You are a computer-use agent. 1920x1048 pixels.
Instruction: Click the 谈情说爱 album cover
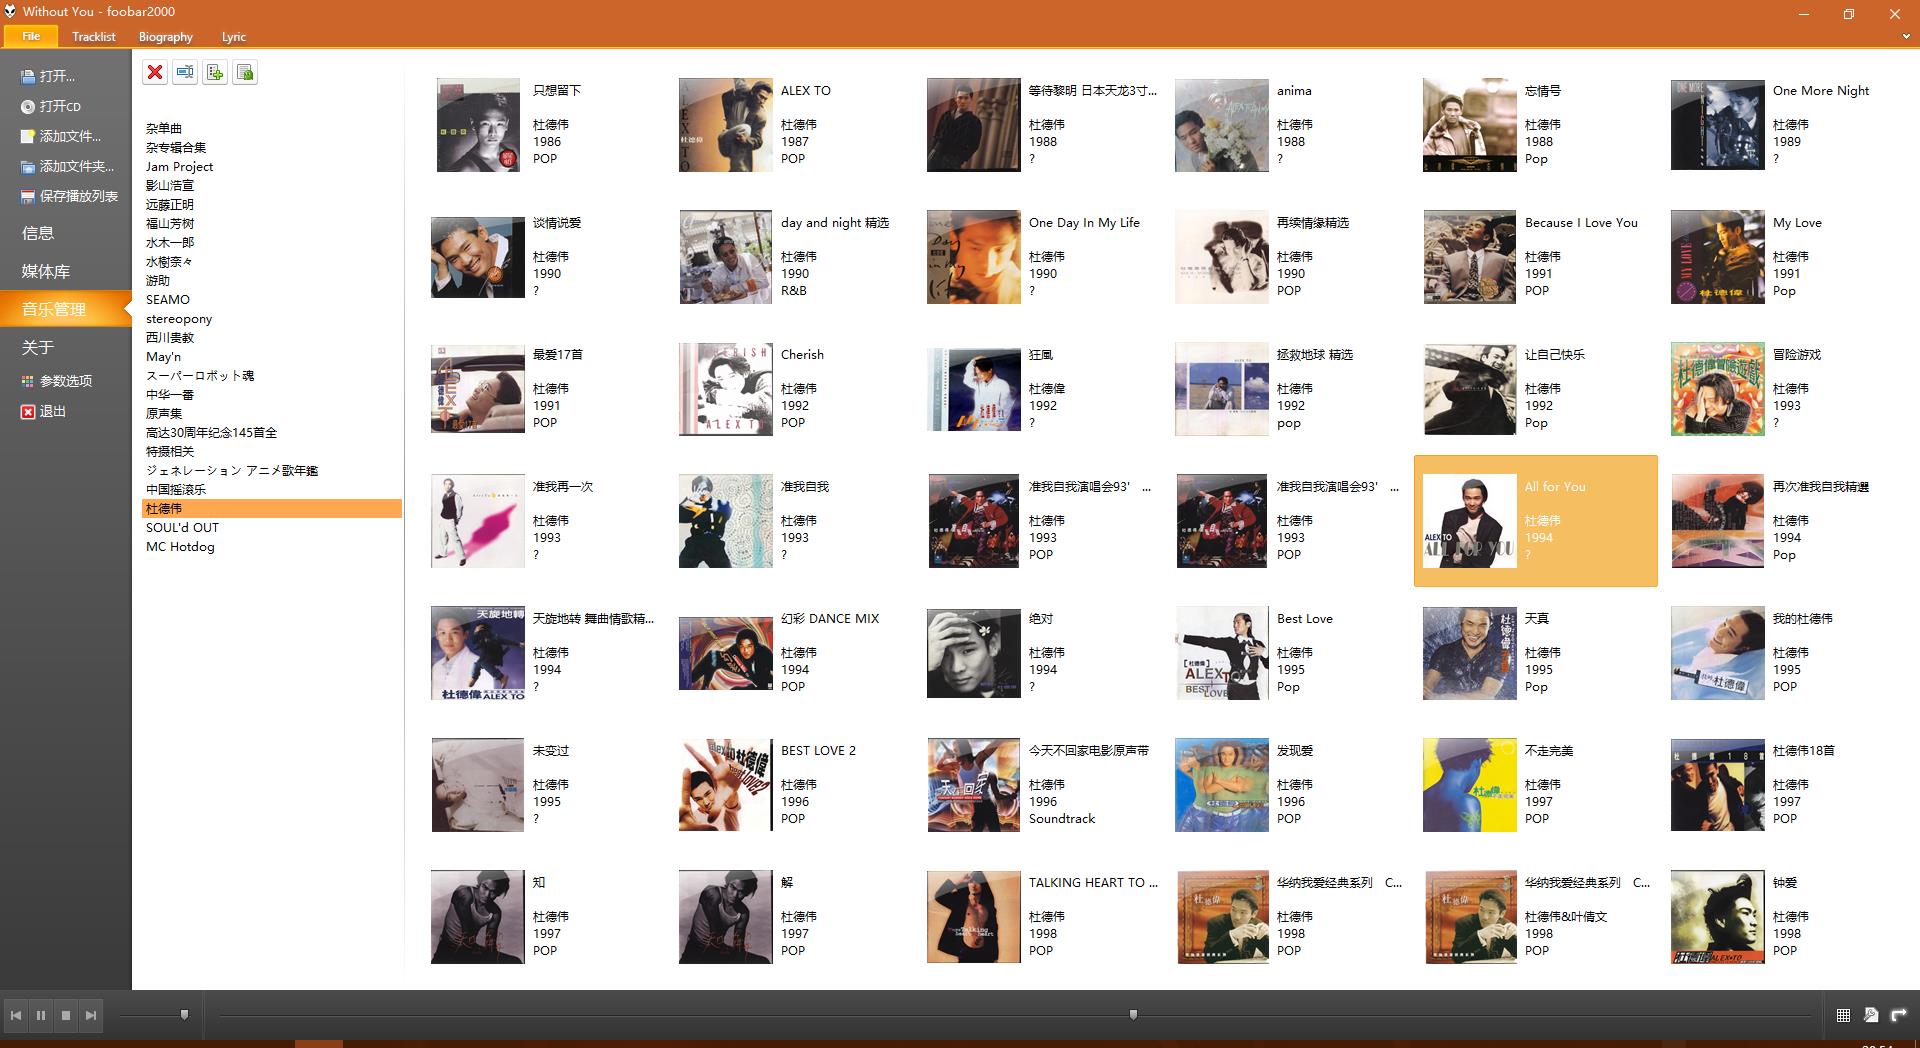478,257
